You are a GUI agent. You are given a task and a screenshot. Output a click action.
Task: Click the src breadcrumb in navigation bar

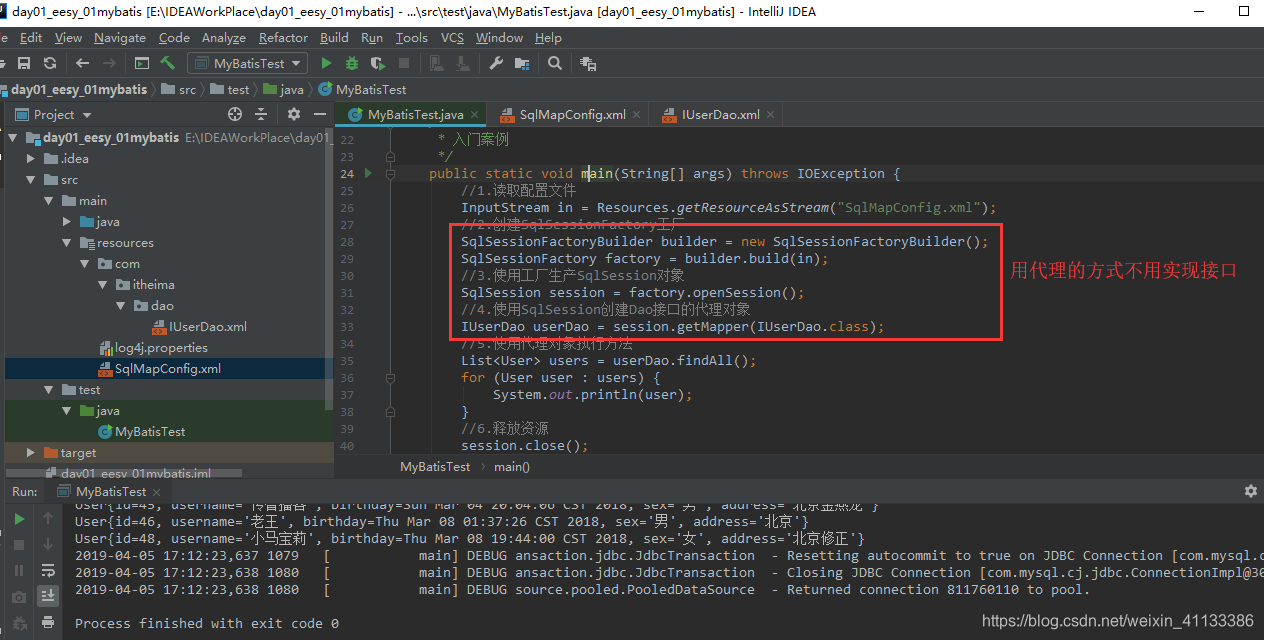pyautogui.click(x=178, y=89)
